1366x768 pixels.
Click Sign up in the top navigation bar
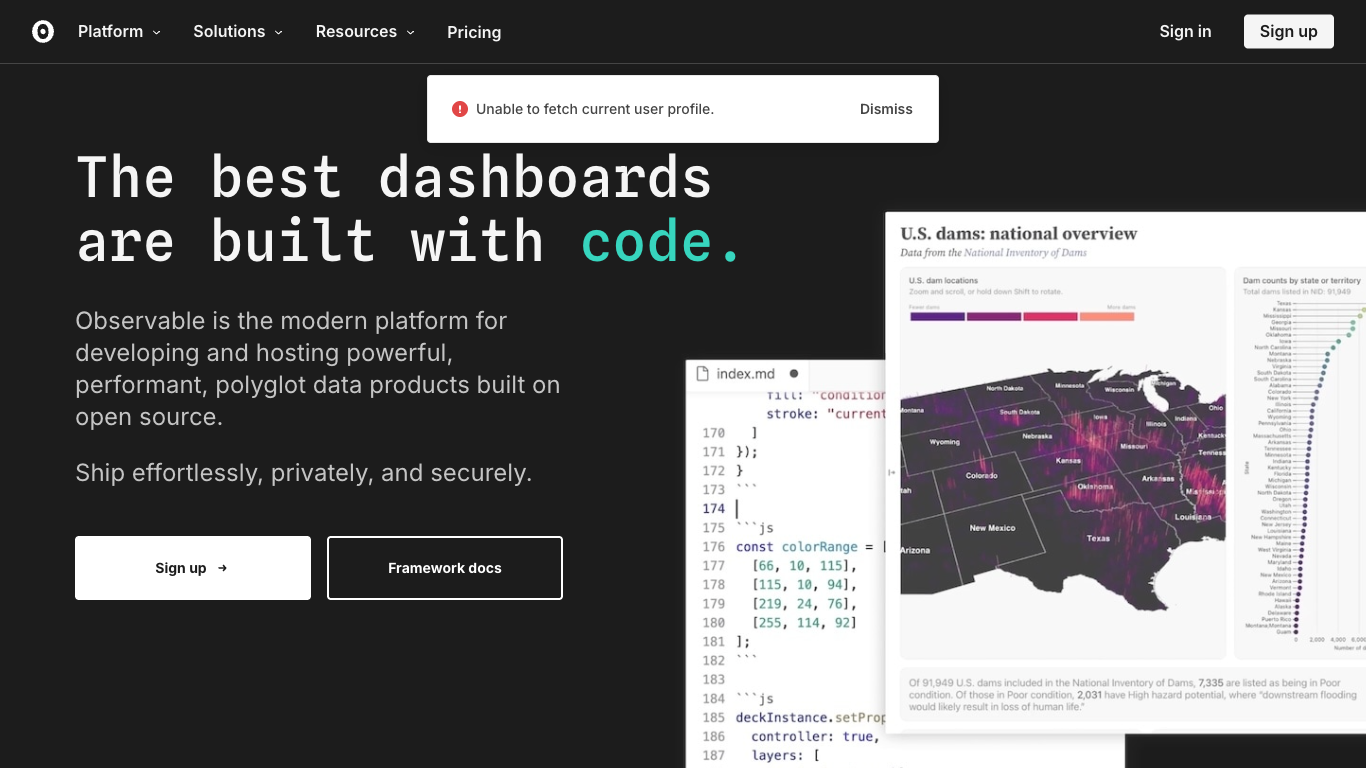[x=1288, y=32]
